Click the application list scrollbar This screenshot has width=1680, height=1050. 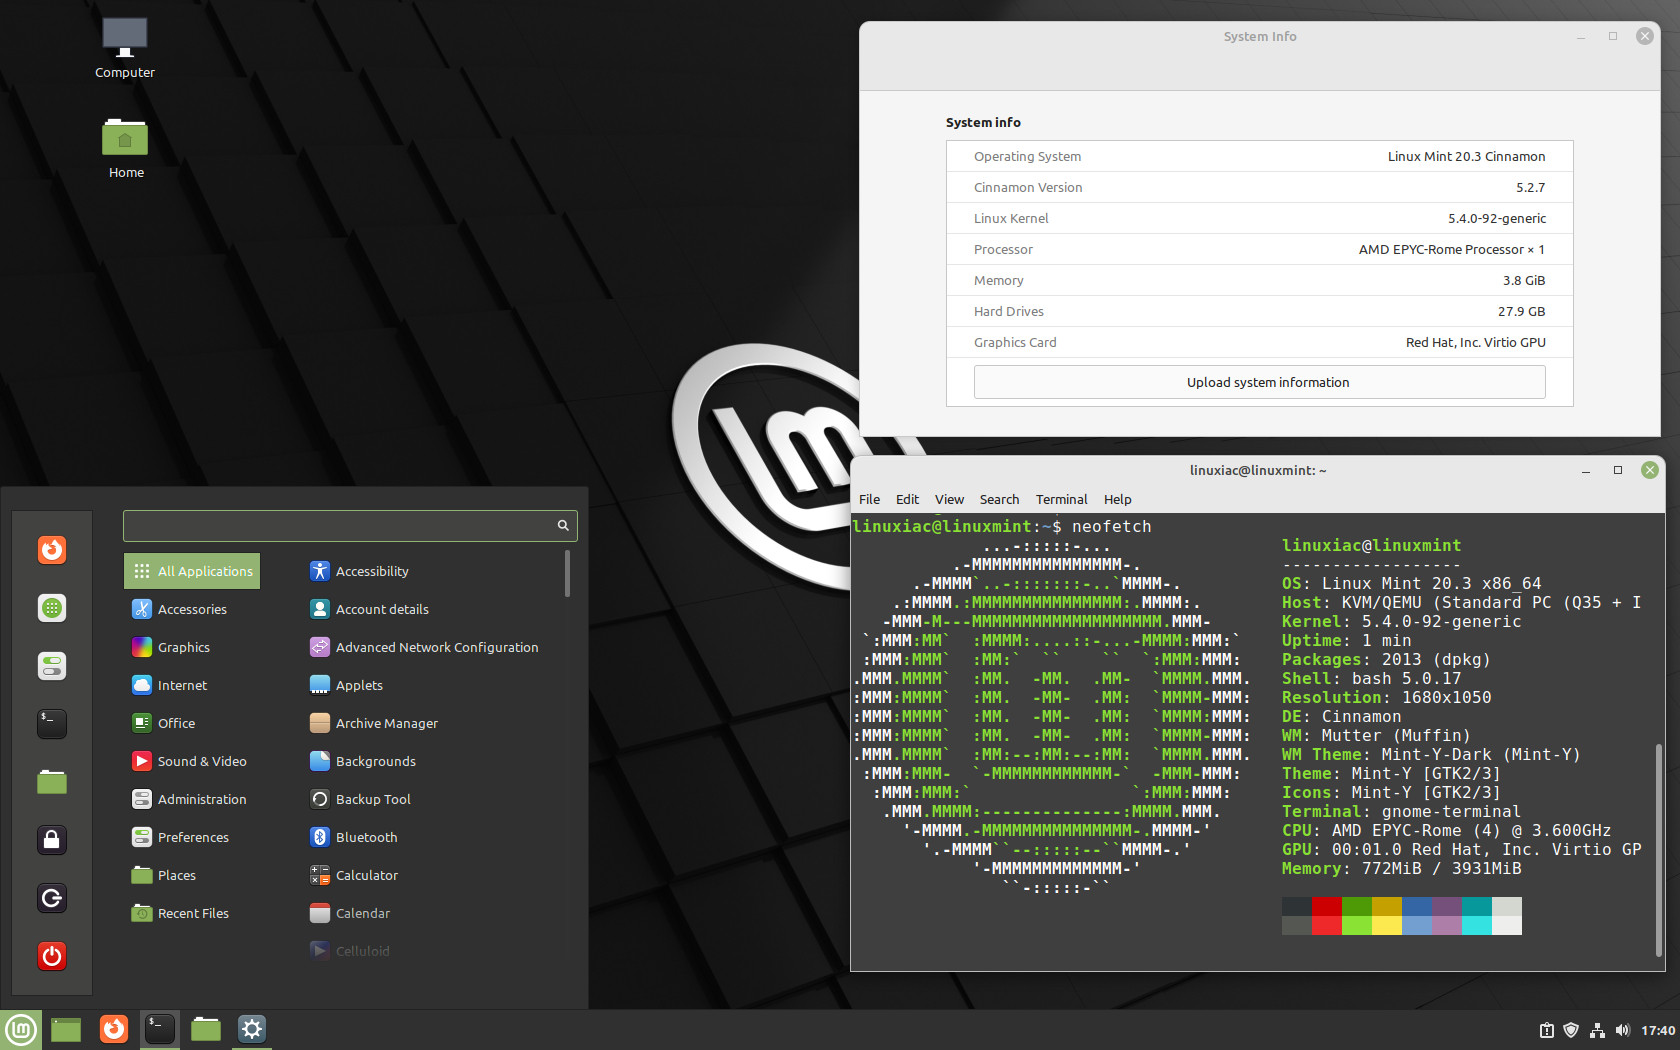pos(567,574)
